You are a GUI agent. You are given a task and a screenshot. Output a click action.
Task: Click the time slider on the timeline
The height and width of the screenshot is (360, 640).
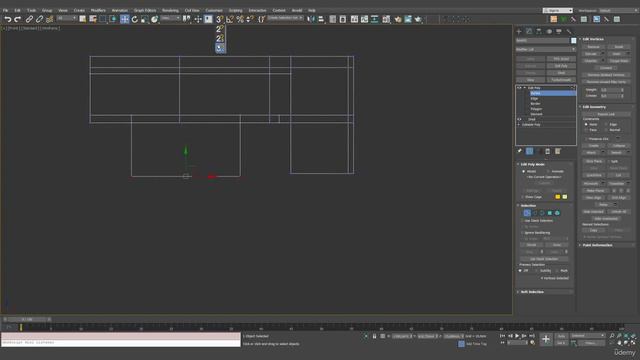tap(27, 319)
